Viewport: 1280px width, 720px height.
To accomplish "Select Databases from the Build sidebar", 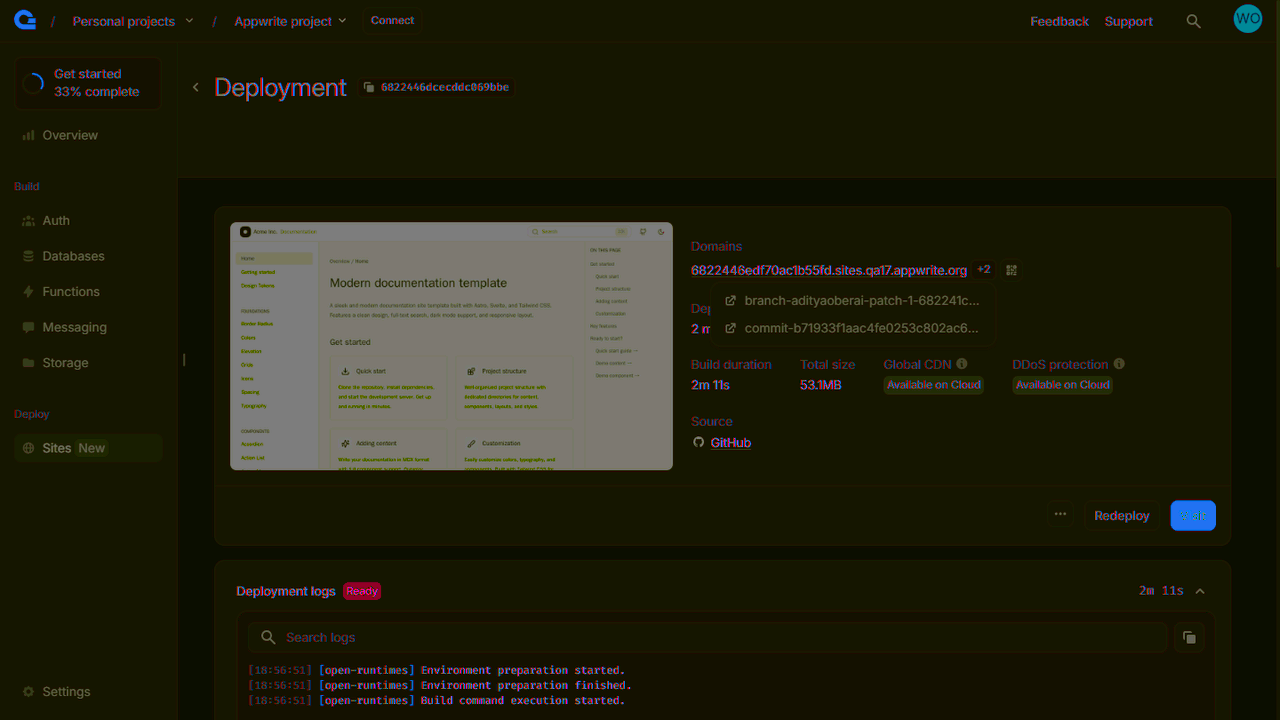I will click(72, 255).
